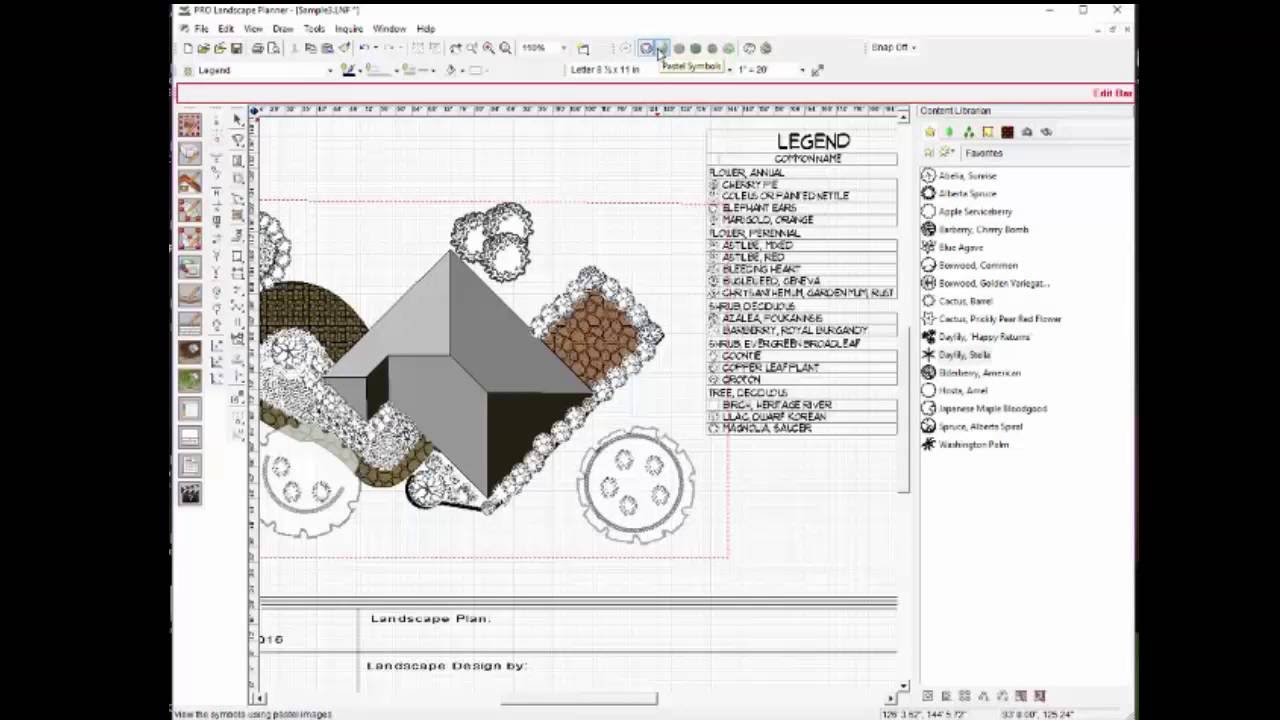Select Daylily, Stella from the list
Screen dimensions: 1280x720
pos(964,355)
